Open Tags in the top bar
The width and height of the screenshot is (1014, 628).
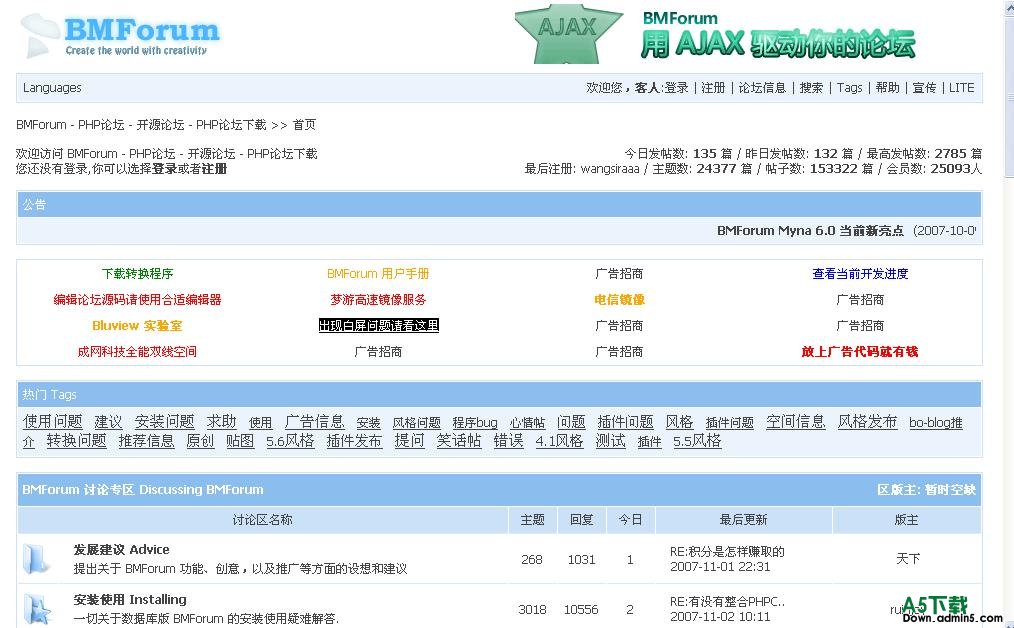[x=849, y=88]
